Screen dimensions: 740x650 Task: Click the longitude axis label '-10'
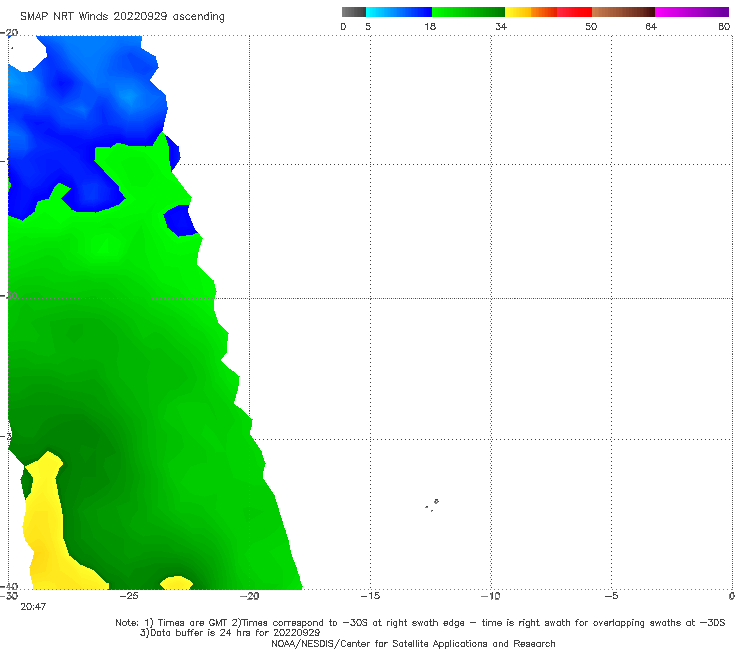tap(490, 596)
